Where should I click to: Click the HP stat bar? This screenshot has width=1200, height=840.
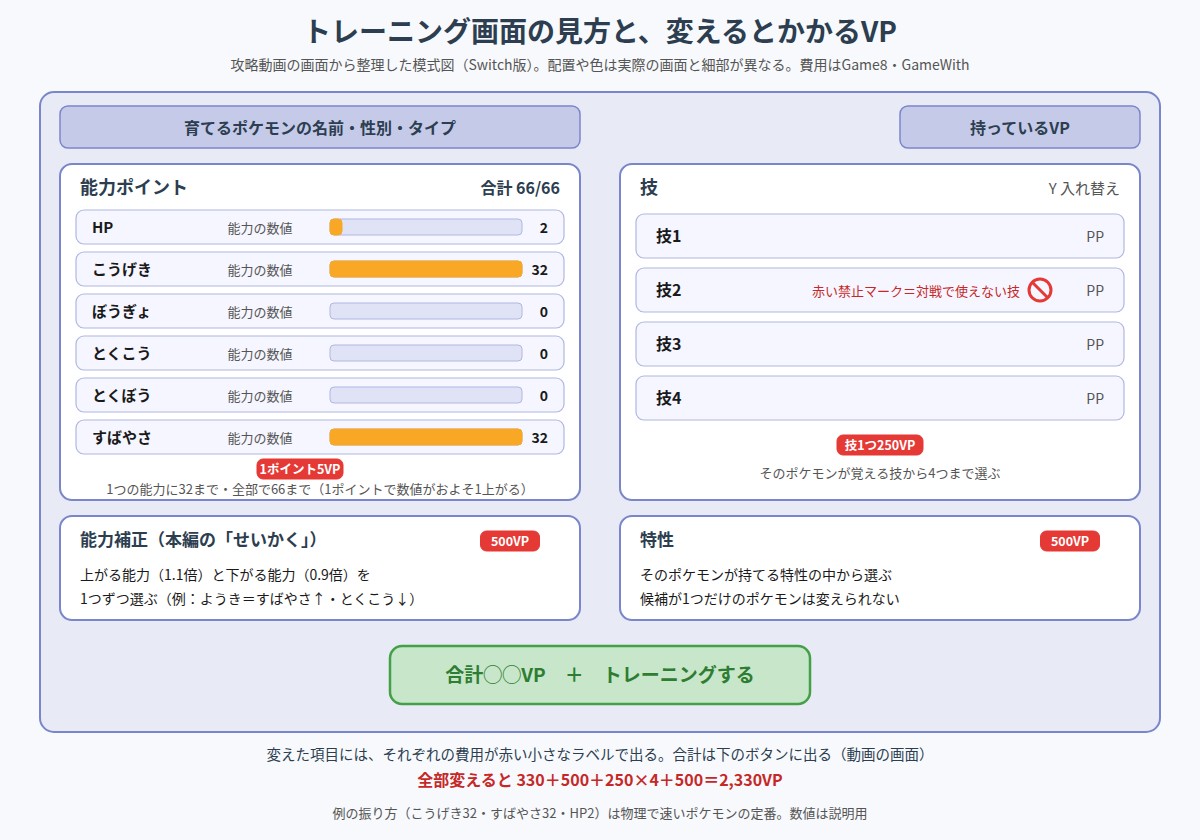(426, 227)
